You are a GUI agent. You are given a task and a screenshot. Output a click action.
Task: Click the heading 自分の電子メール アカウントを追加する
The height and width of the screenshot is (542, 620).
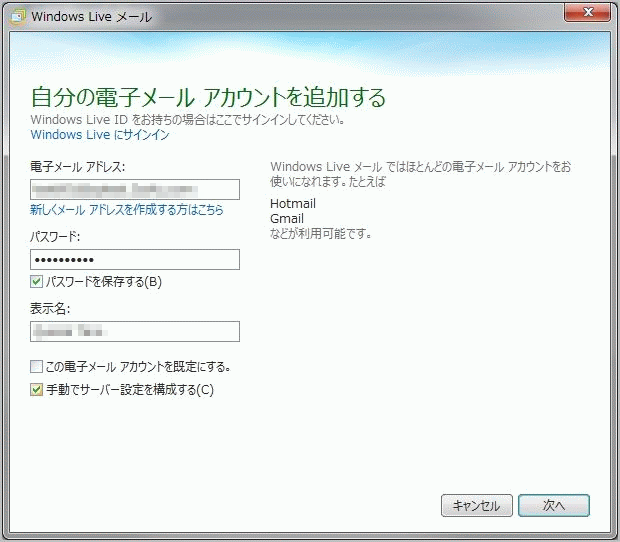click(x=208, y=97)
